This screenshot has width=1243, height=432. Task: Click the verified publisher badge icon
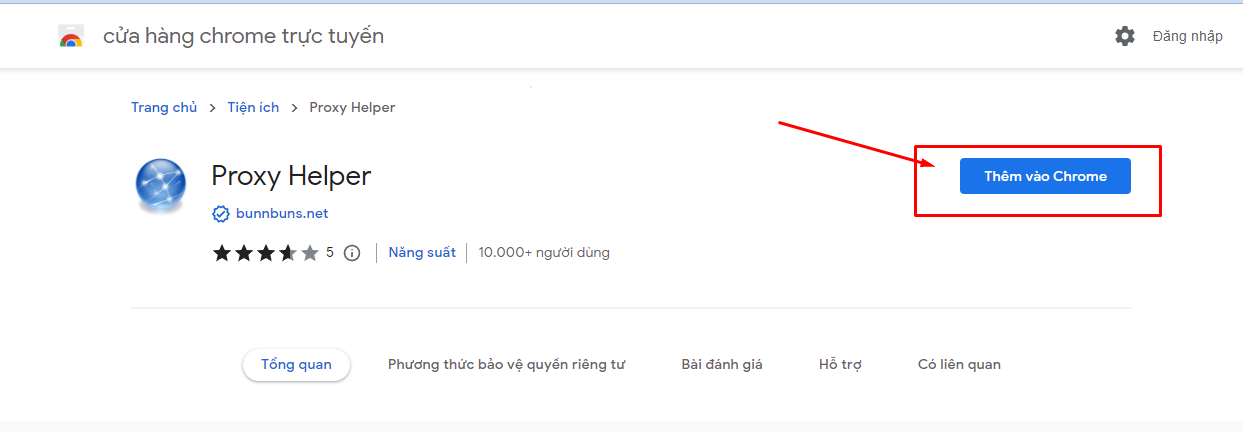(221, 214)
